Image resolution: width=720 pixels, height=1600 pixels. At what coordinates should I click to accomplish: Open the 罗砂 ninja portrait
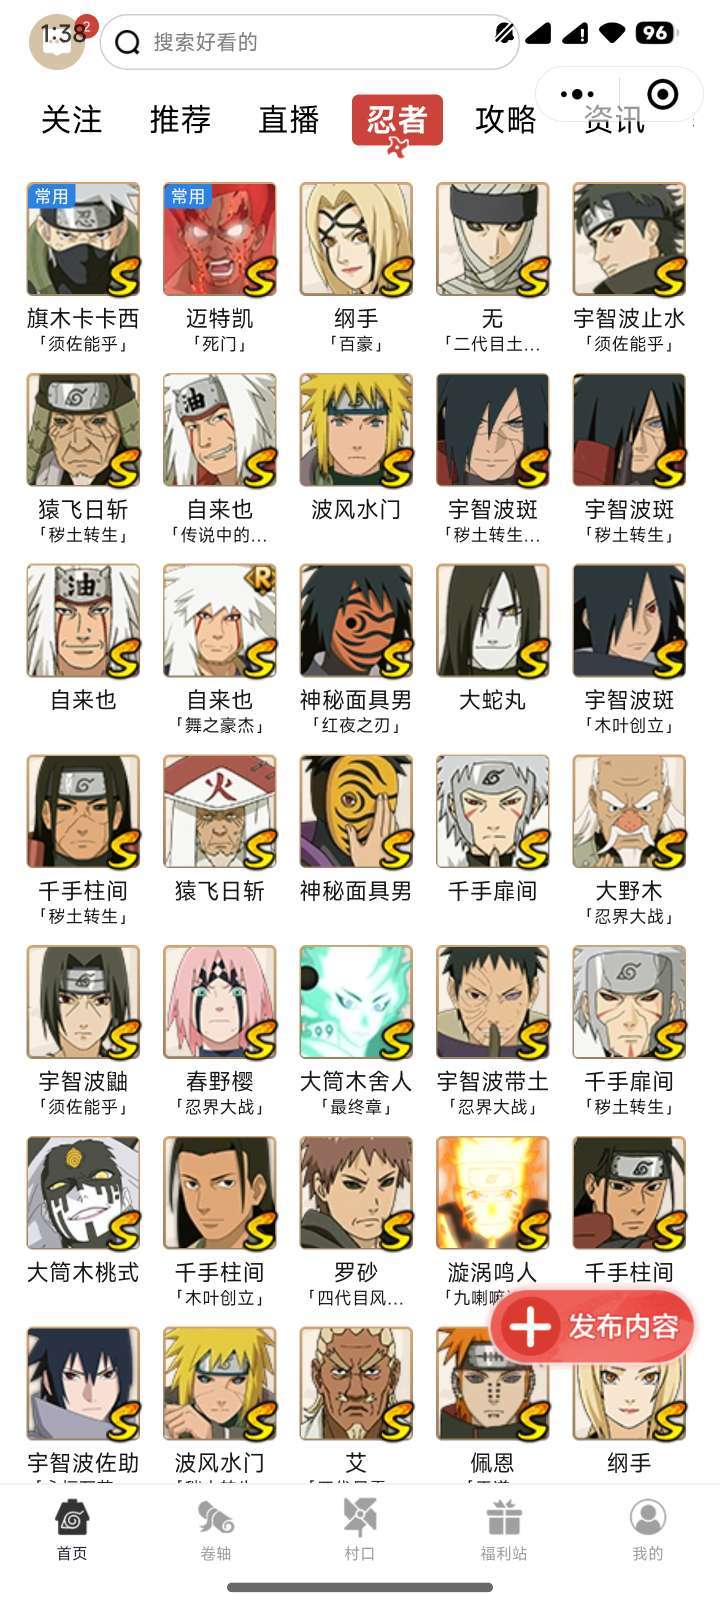pos(356,1193)
